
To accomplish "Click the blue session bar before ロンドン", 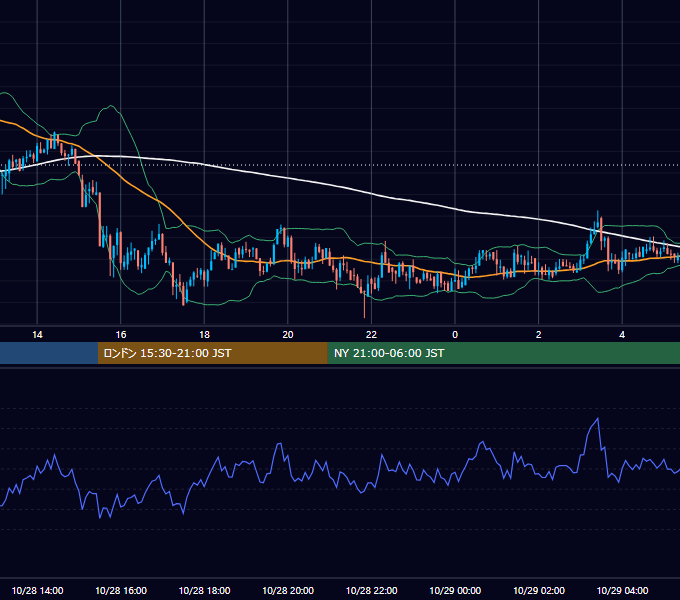I will (49, 353).
